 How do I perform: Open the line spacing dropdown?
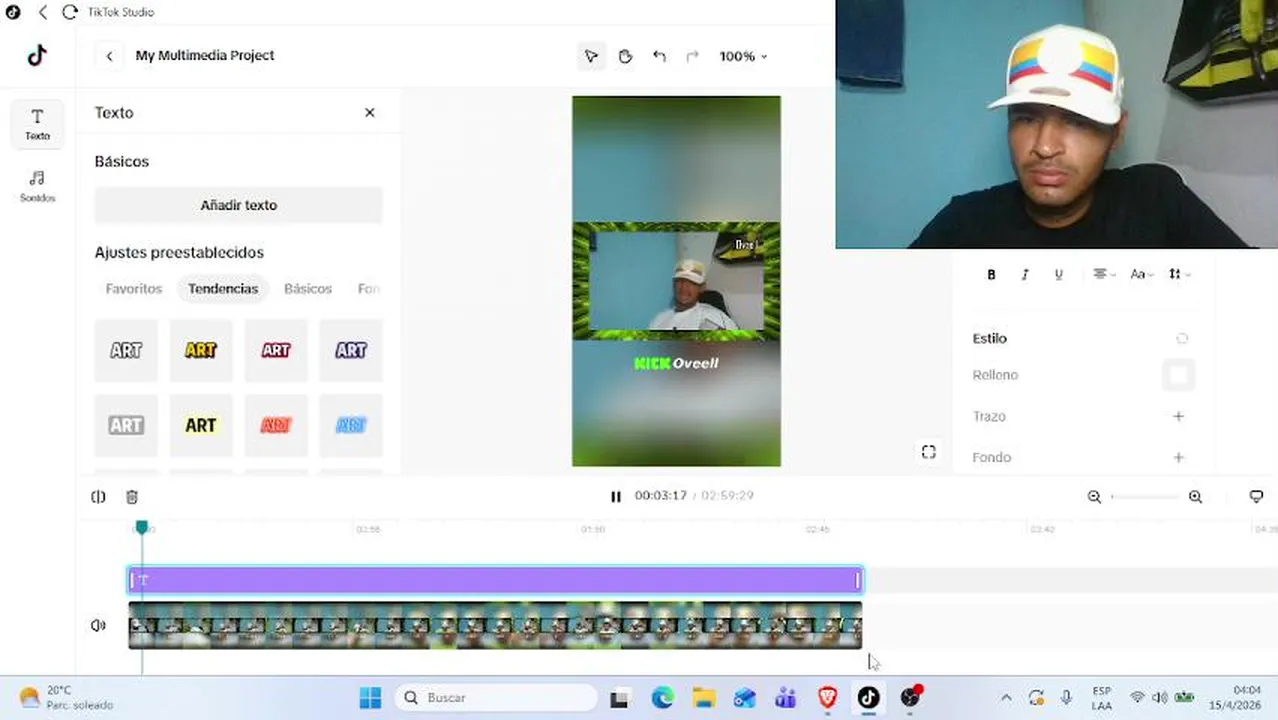pos(1179,274)
